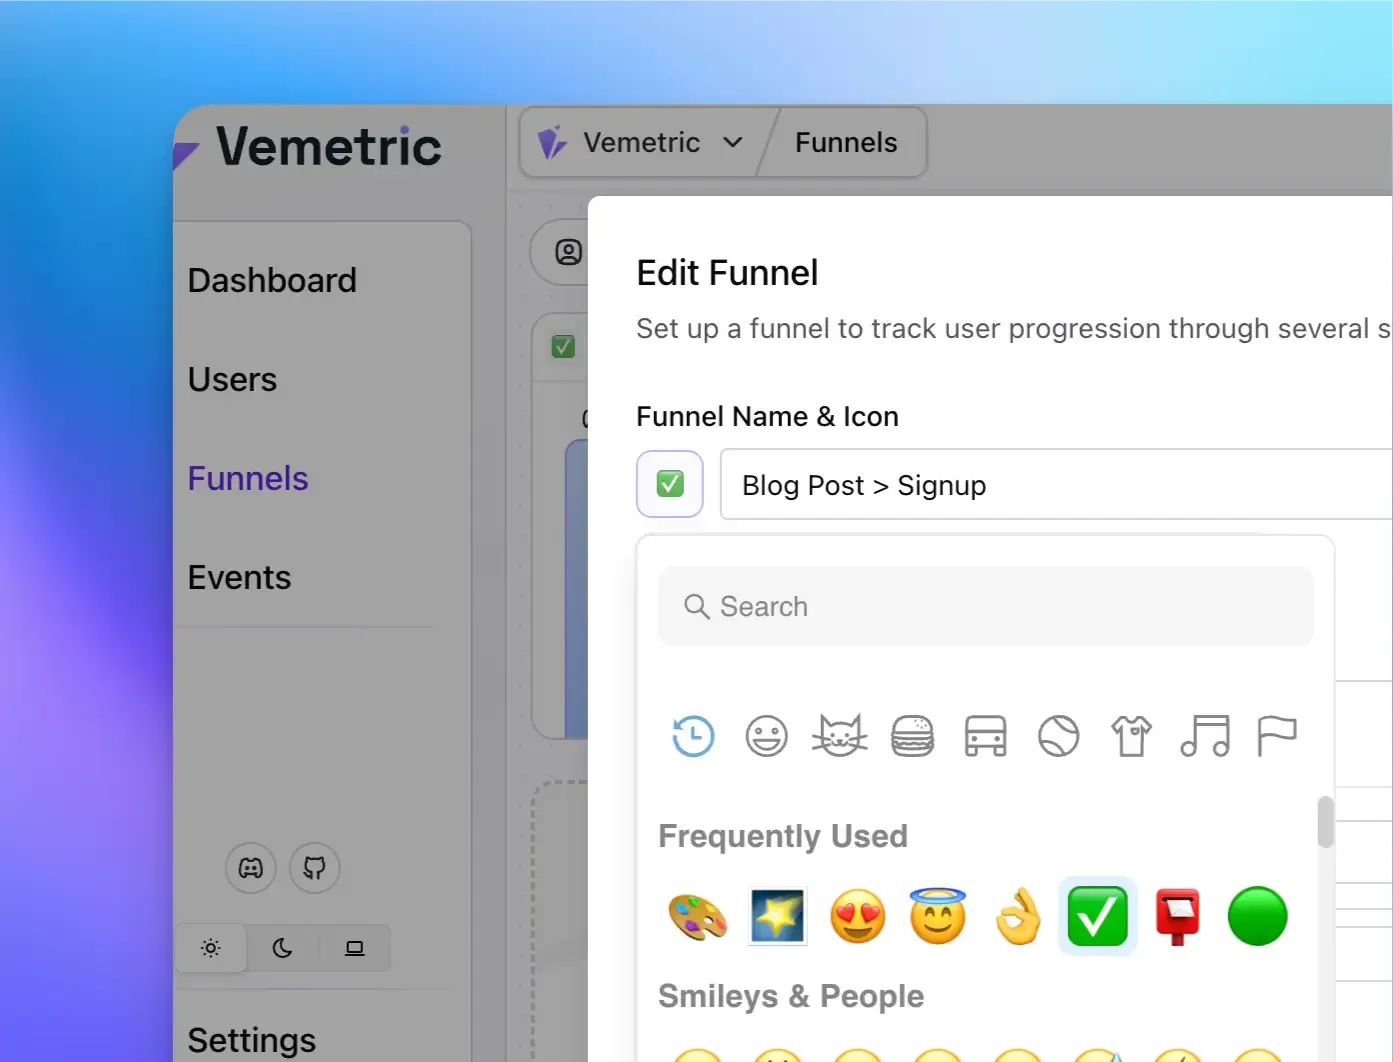Switch theme to system mode
This screenshot has height=1062, width=1393.
(354, 948)
